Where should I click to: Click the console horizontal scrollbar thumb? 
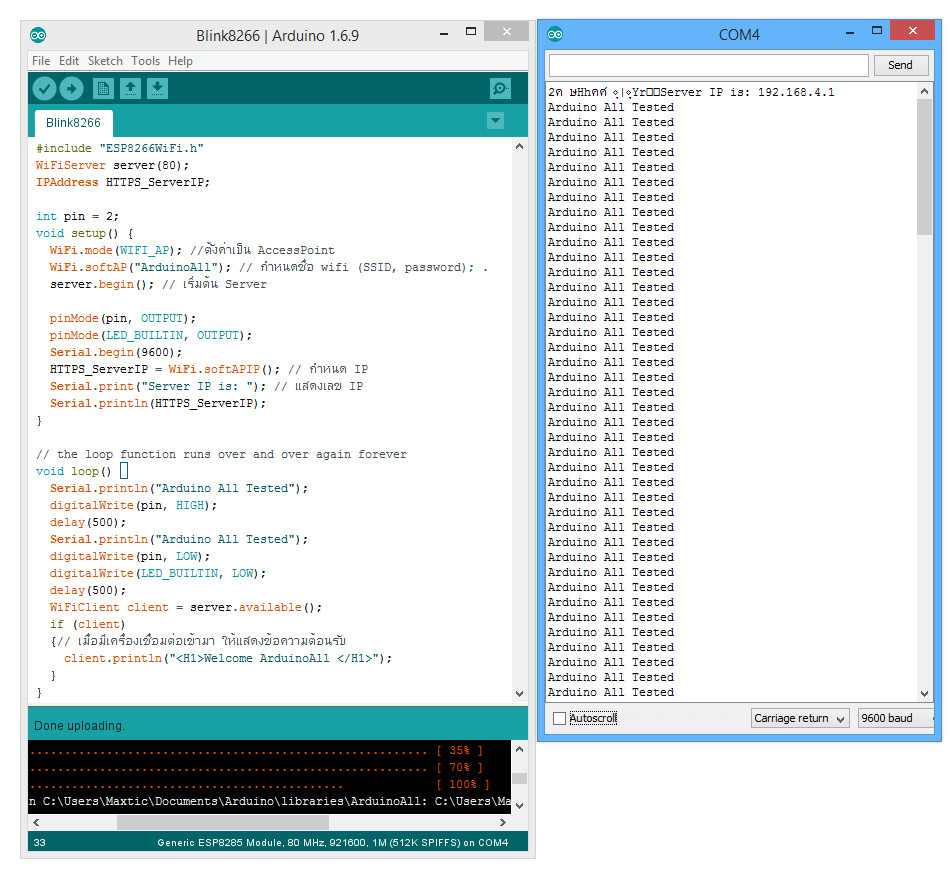pyautogui.click(x=222, y=822)
